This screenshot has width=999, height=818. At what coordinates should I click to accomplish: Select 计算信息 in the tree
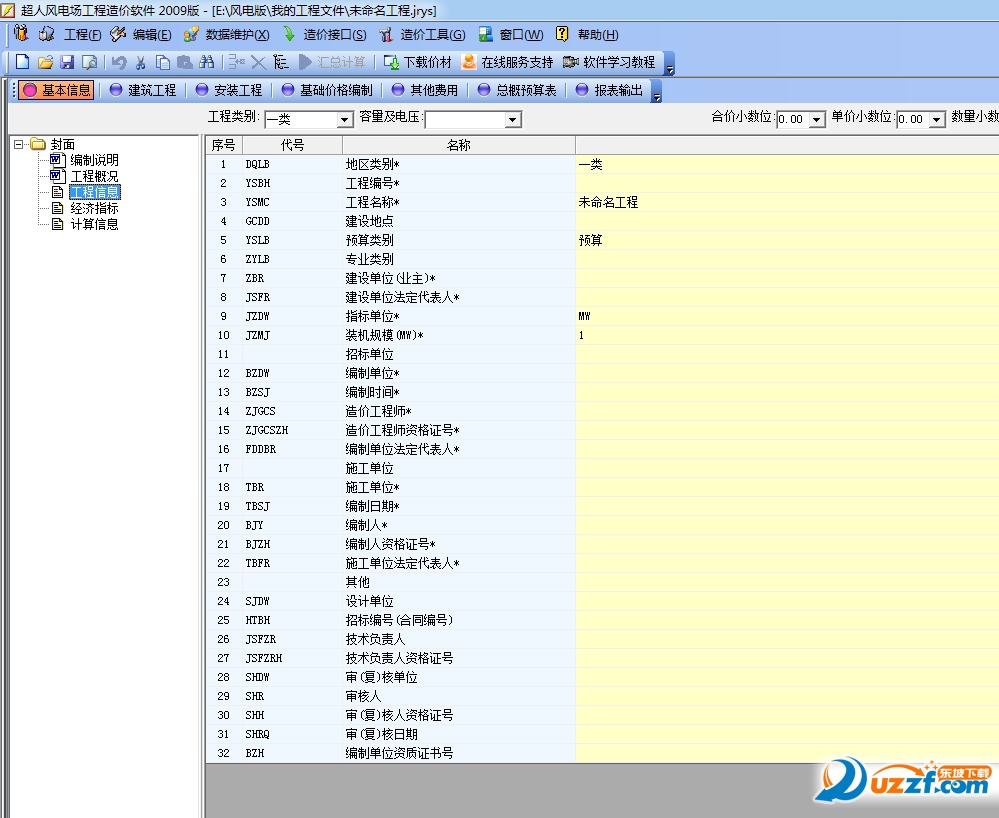coord(94,224)
